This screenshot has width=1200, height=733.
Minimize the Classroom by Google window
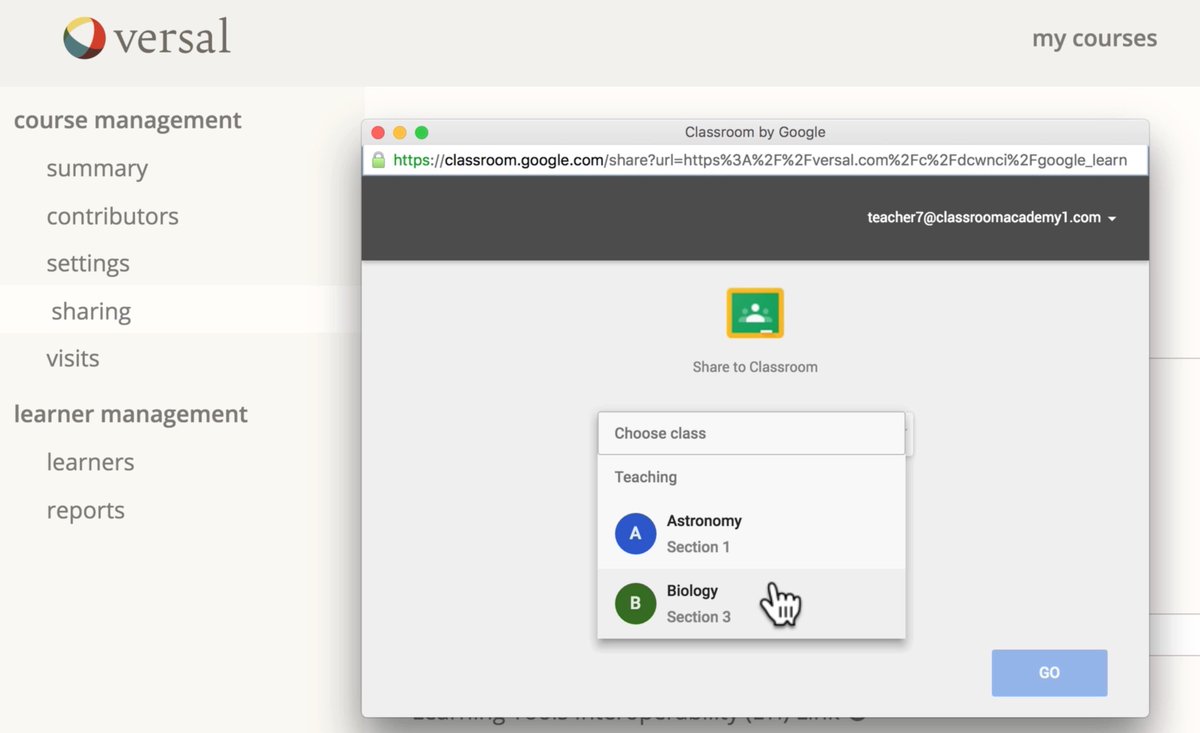click(x=400, y=132)
